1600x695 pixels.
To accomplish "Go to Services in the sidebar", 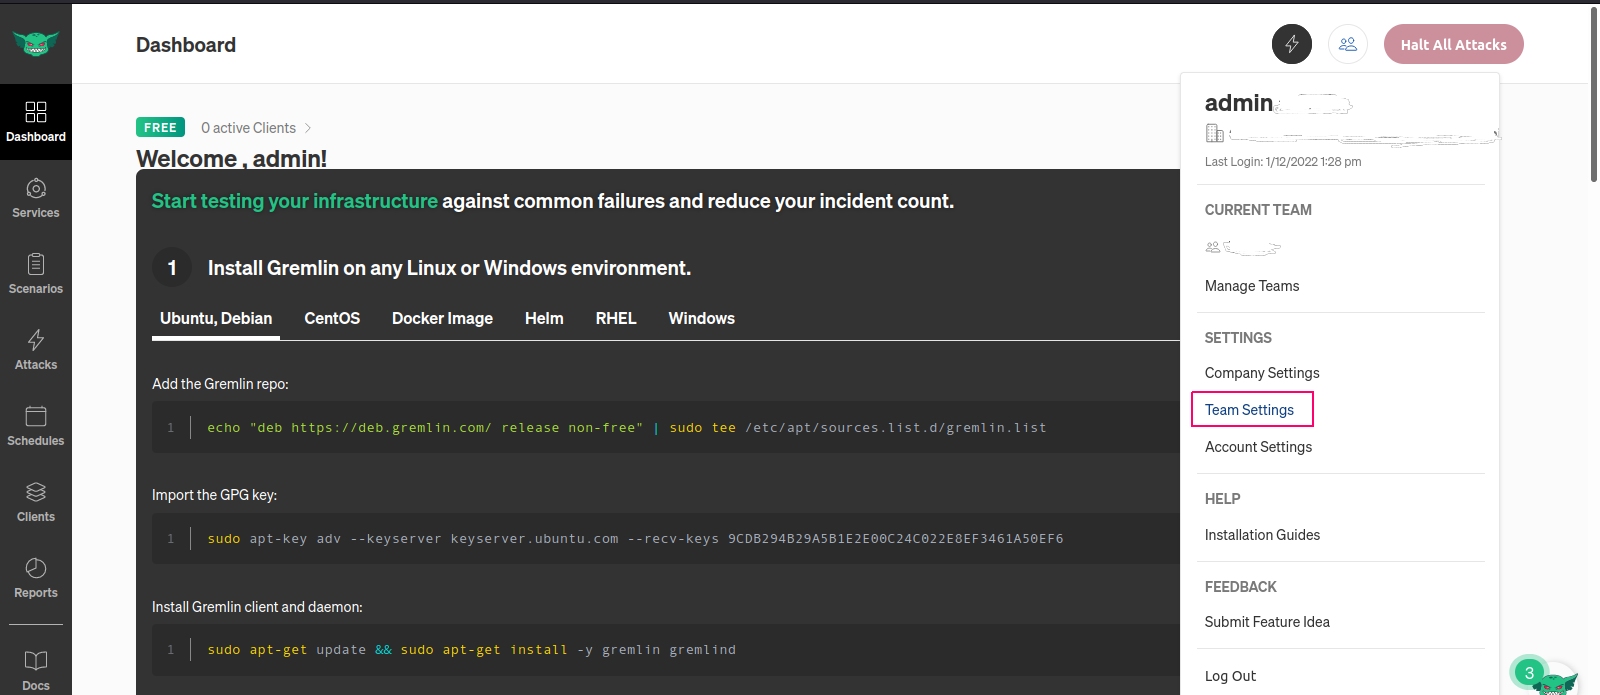I will (x=36, y=198).
